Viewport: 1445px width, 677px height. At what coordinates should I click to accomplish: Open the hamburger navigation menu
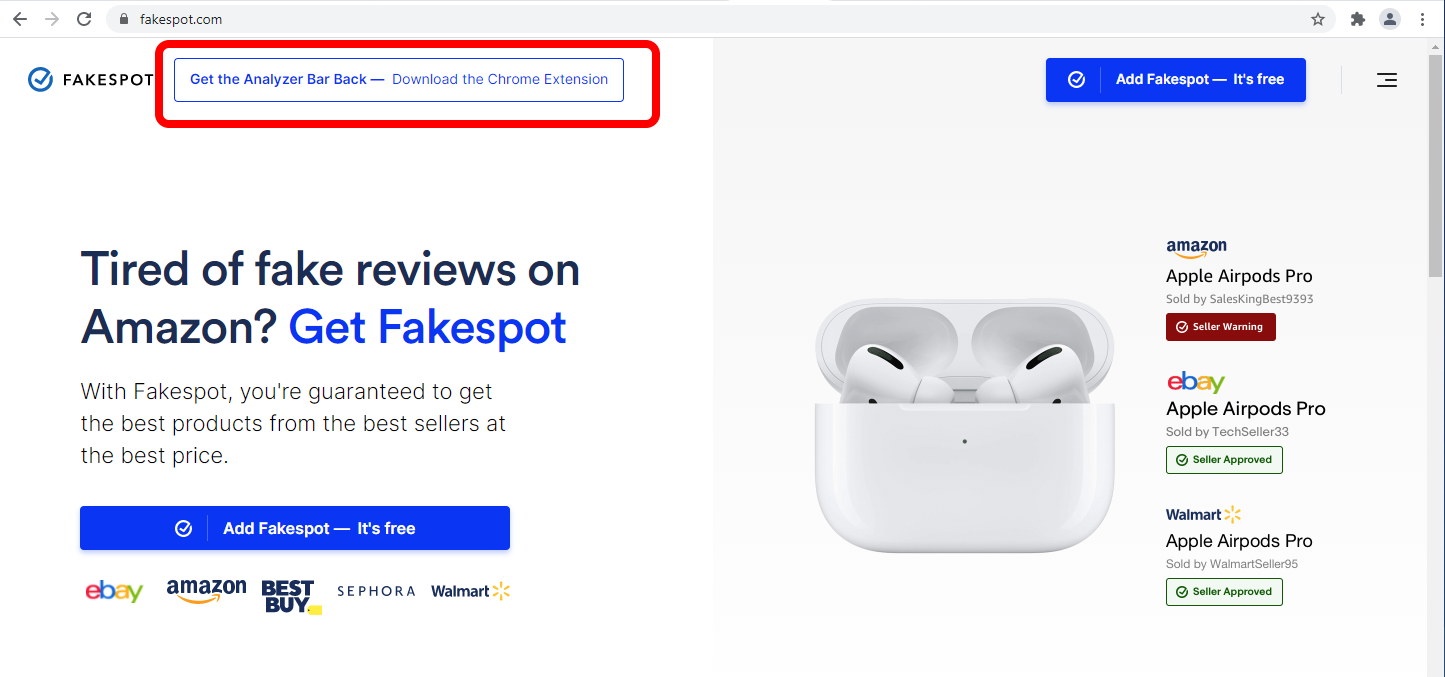click(1387, 80)
